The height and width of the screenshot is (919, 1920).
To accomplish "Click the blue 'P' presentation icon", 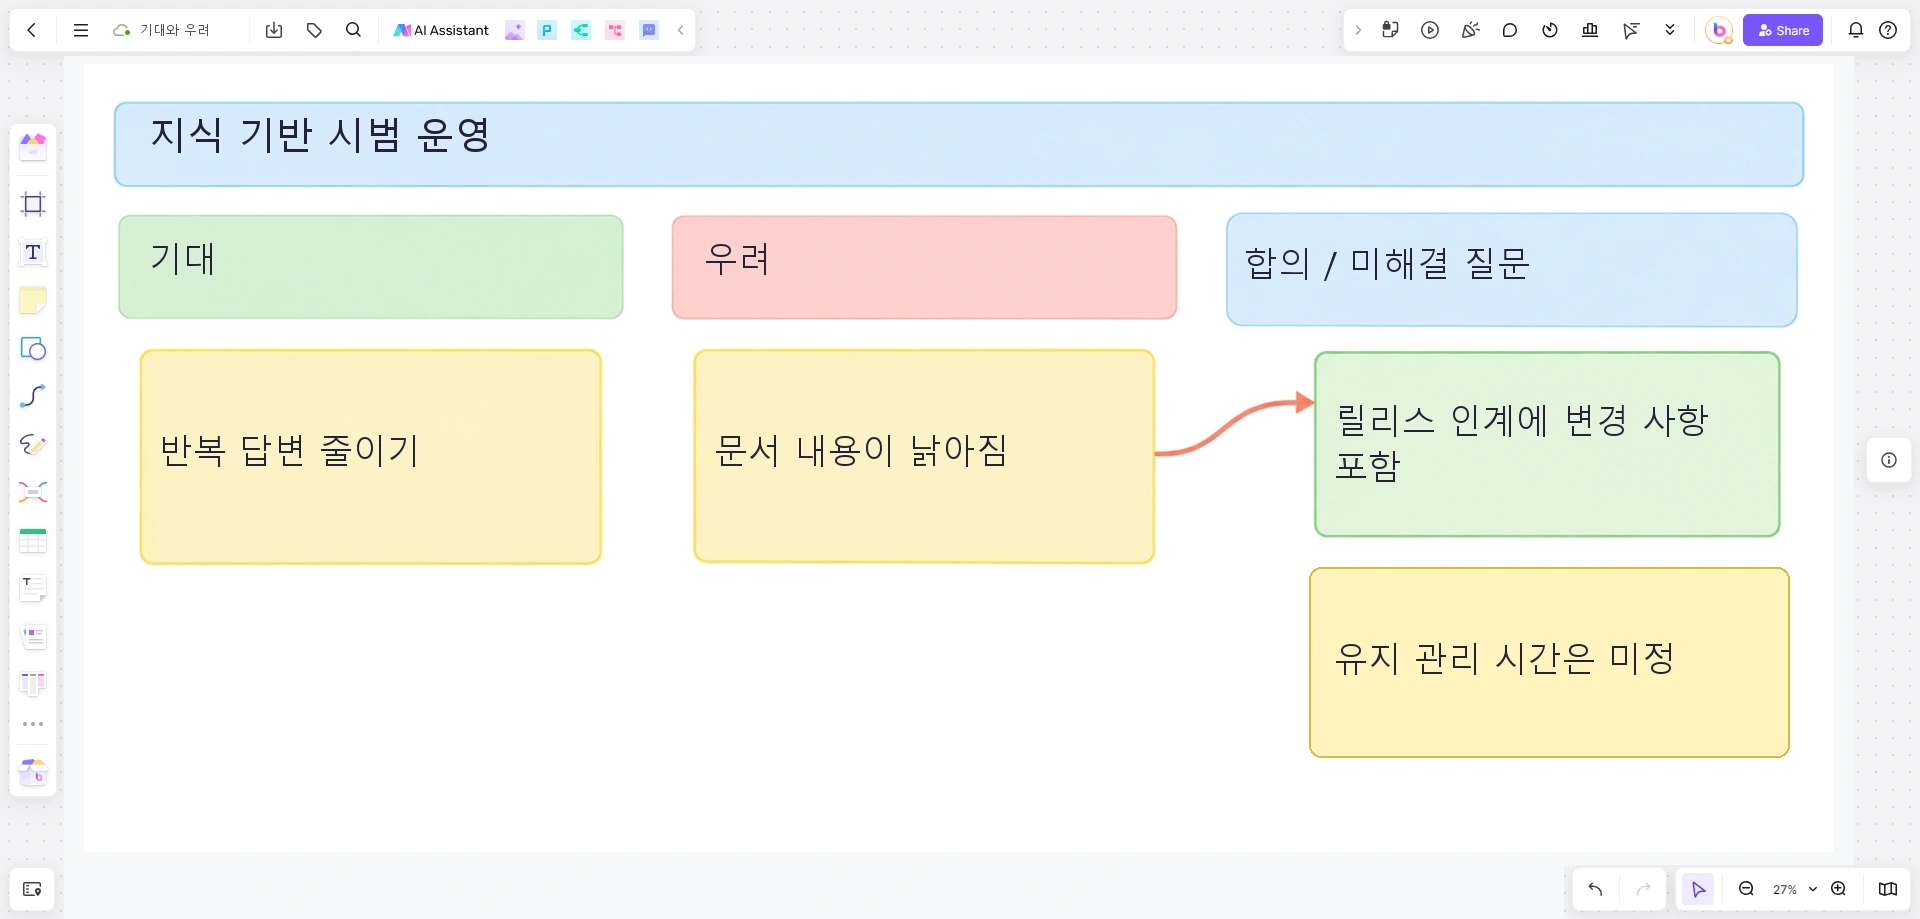I will (547, 30).
